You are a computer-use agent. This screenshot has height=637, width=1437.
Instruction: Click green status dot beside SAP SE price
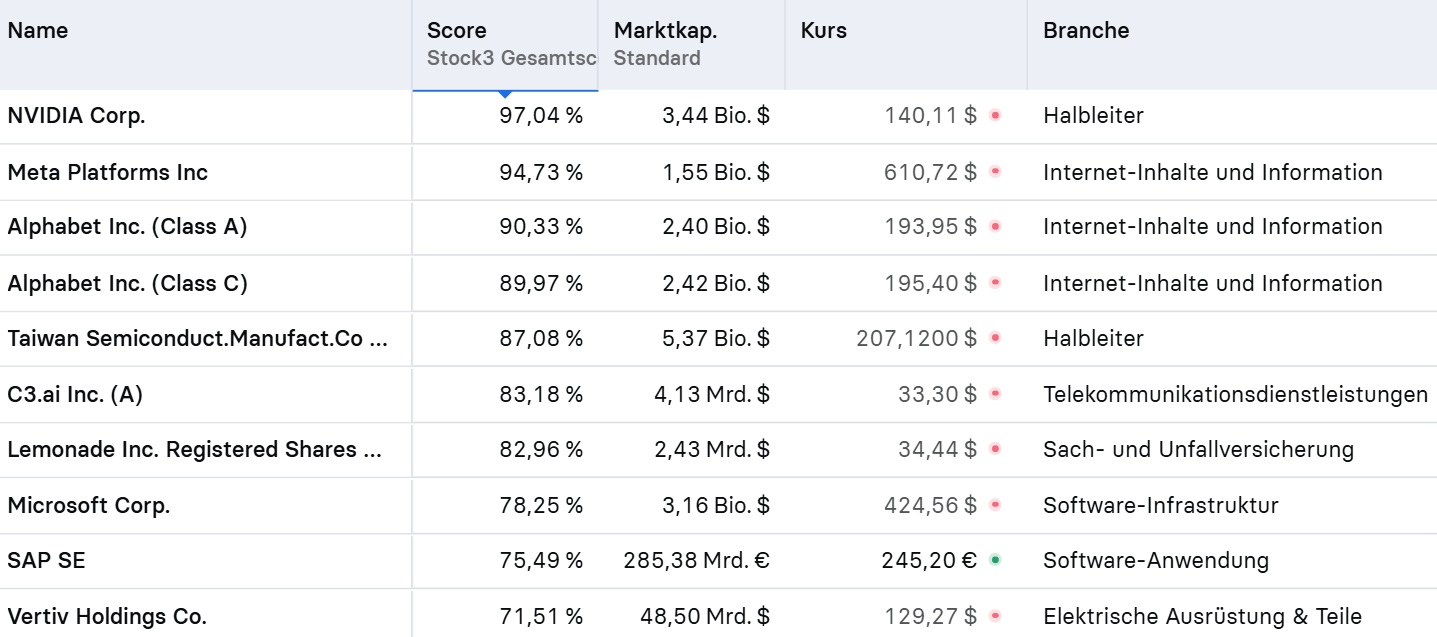[x=995, y=560]
